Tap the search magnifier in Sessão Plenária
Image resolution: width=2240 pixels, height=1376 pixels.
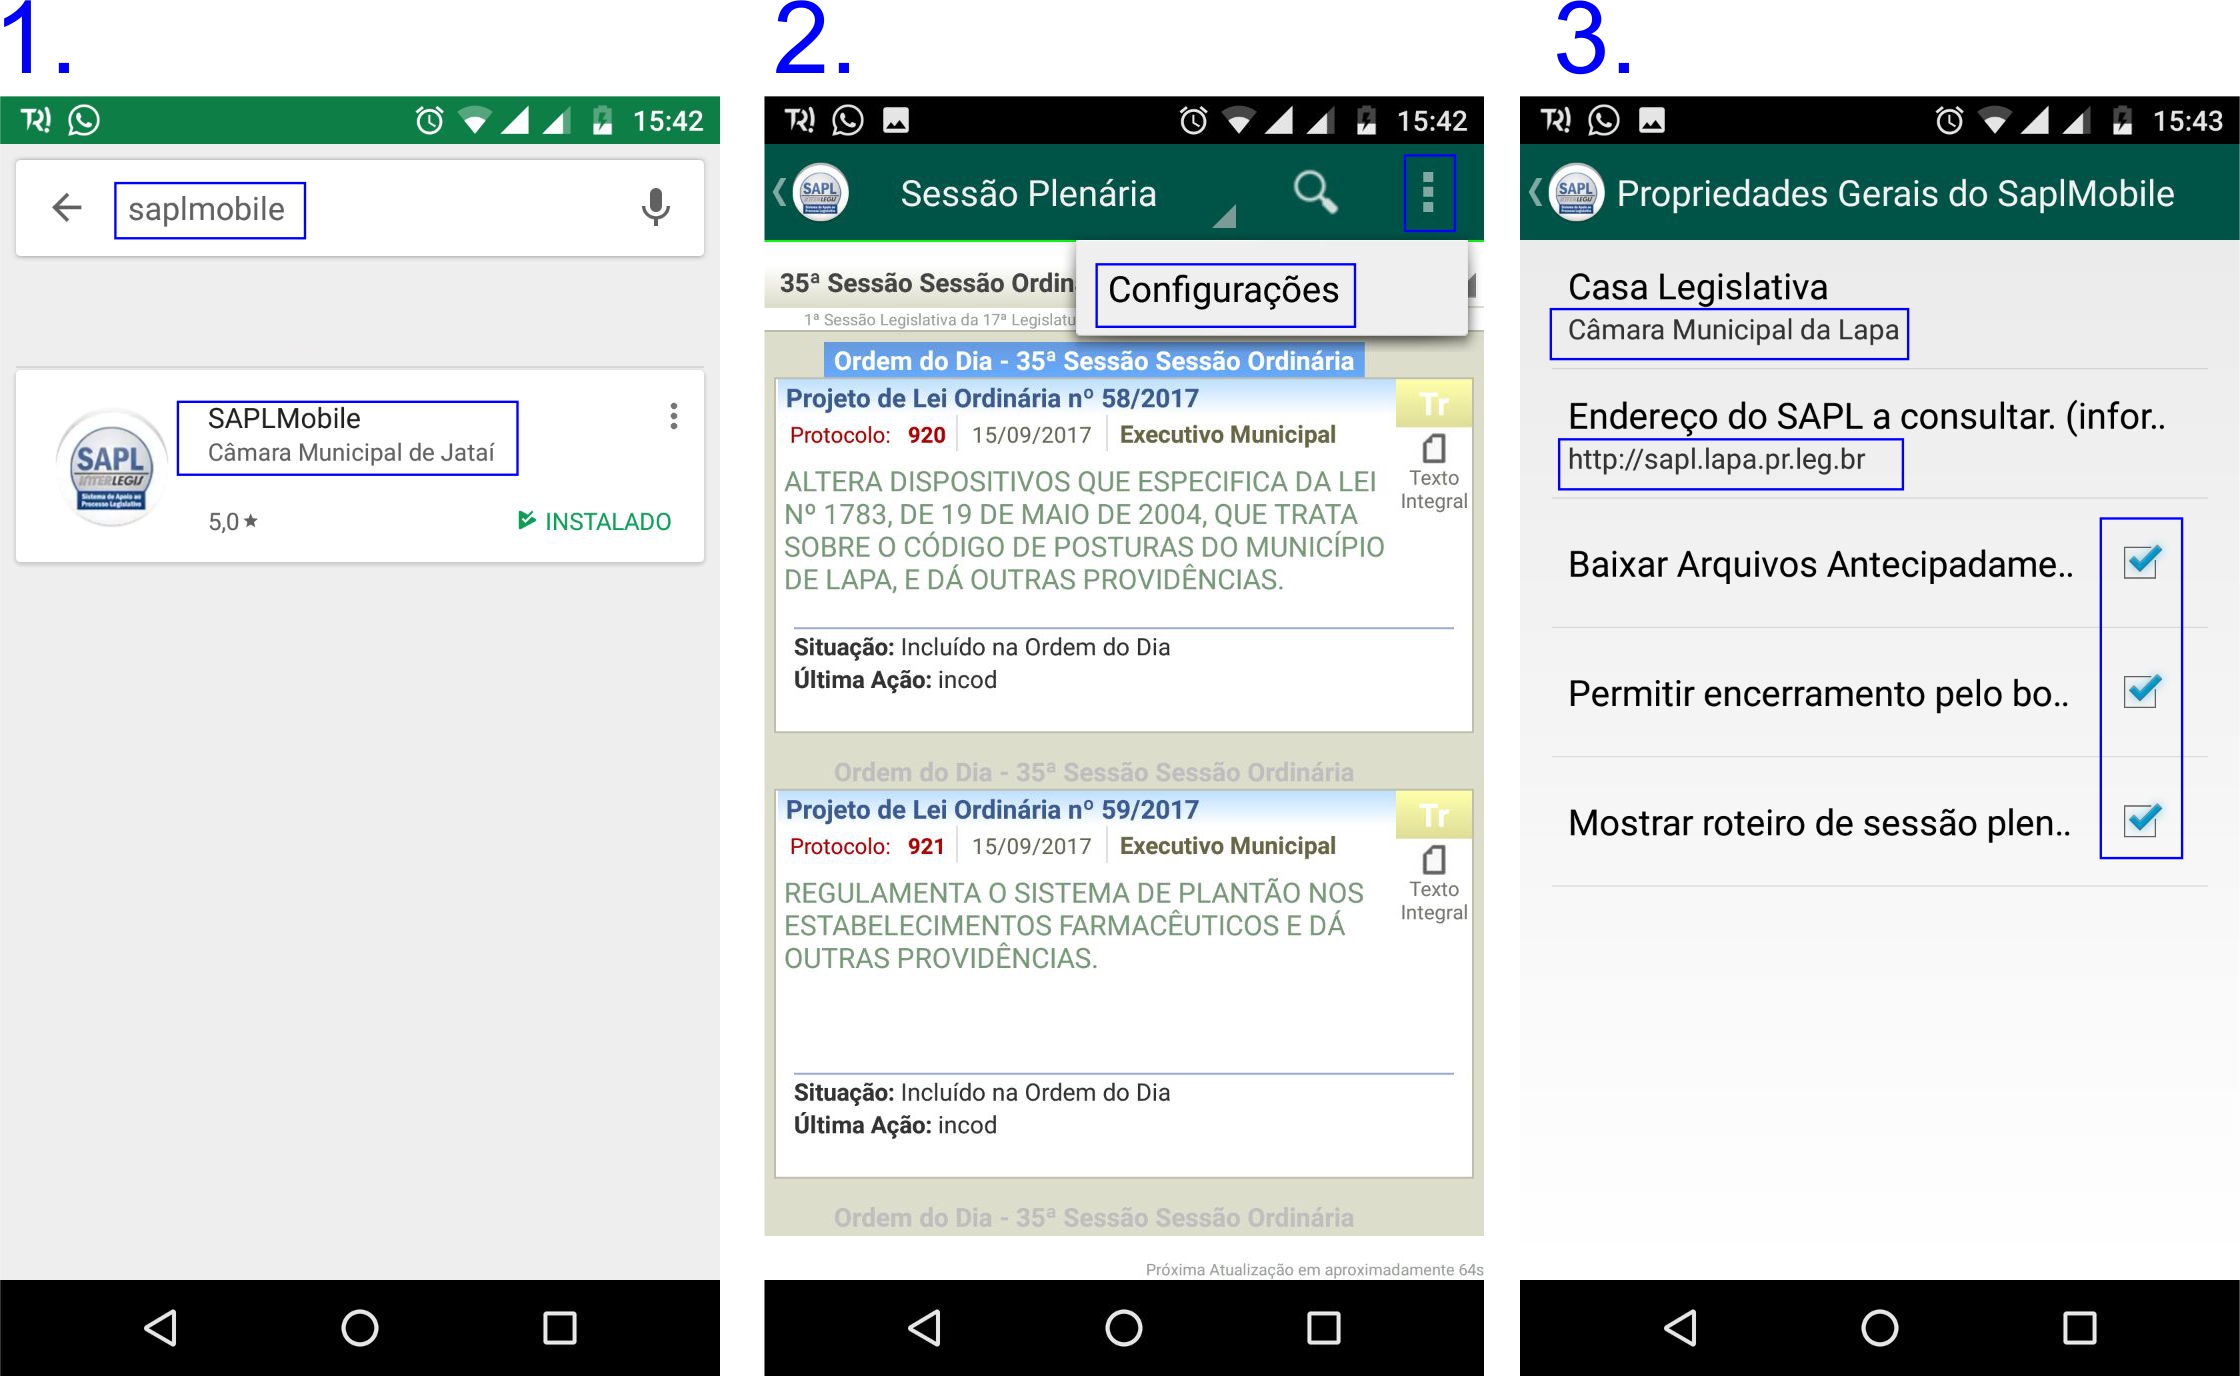click(x=1314, y=192)
